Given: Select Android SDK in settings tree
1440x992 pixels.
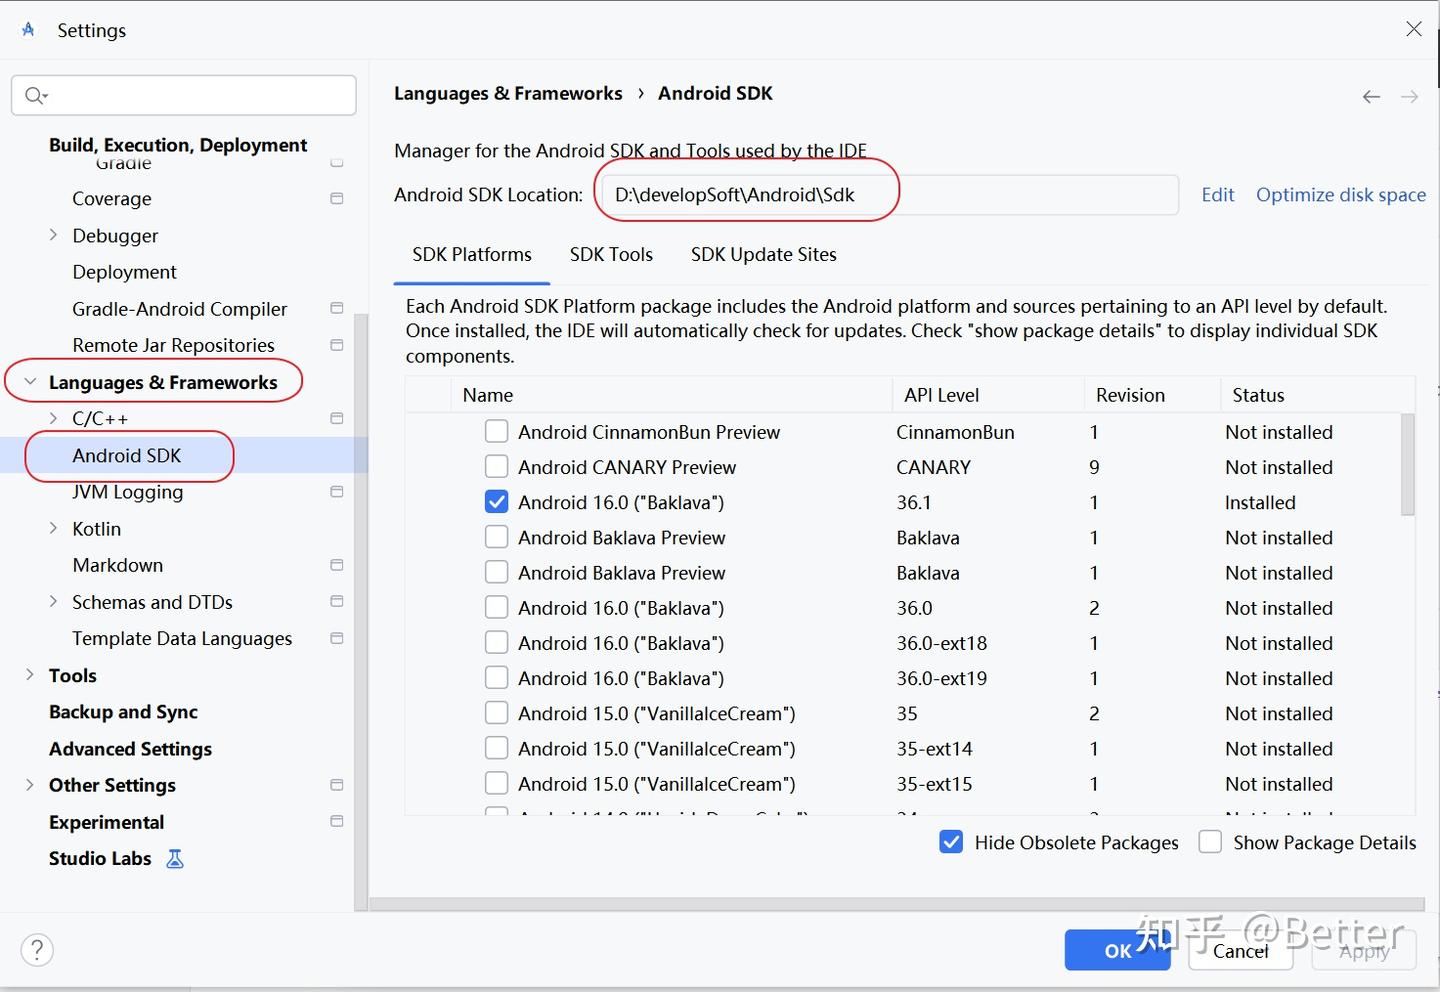Looking at the screenshot, I should [x=127, y=456].
